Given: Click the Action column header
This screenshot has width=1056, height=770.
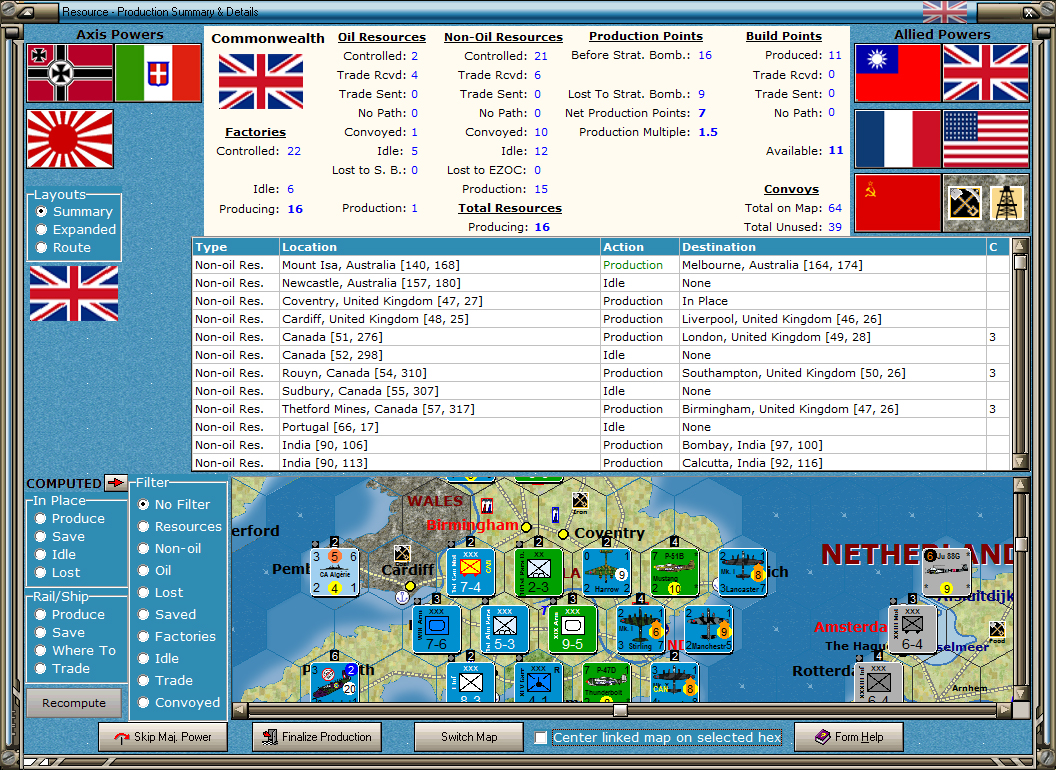Looking at the screenshot, I should click(639, 247).
